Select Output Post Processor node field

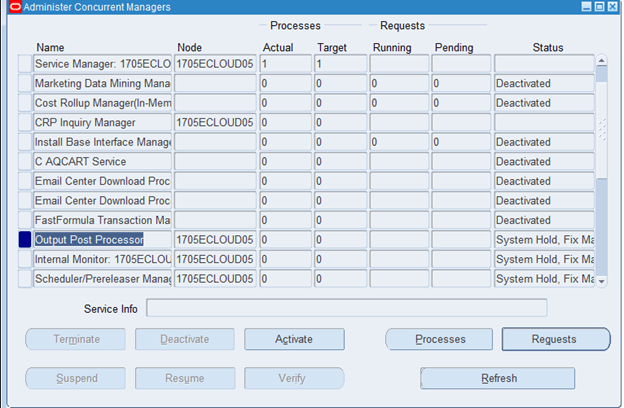pyautogui.click(x=214, y=240)
